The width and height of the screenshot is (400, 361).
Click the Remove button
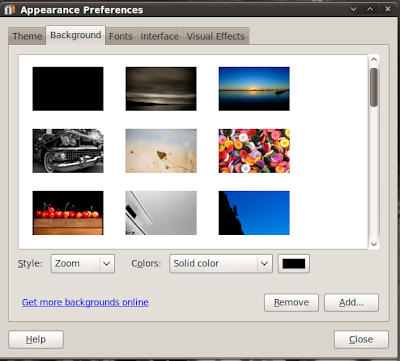291,302
